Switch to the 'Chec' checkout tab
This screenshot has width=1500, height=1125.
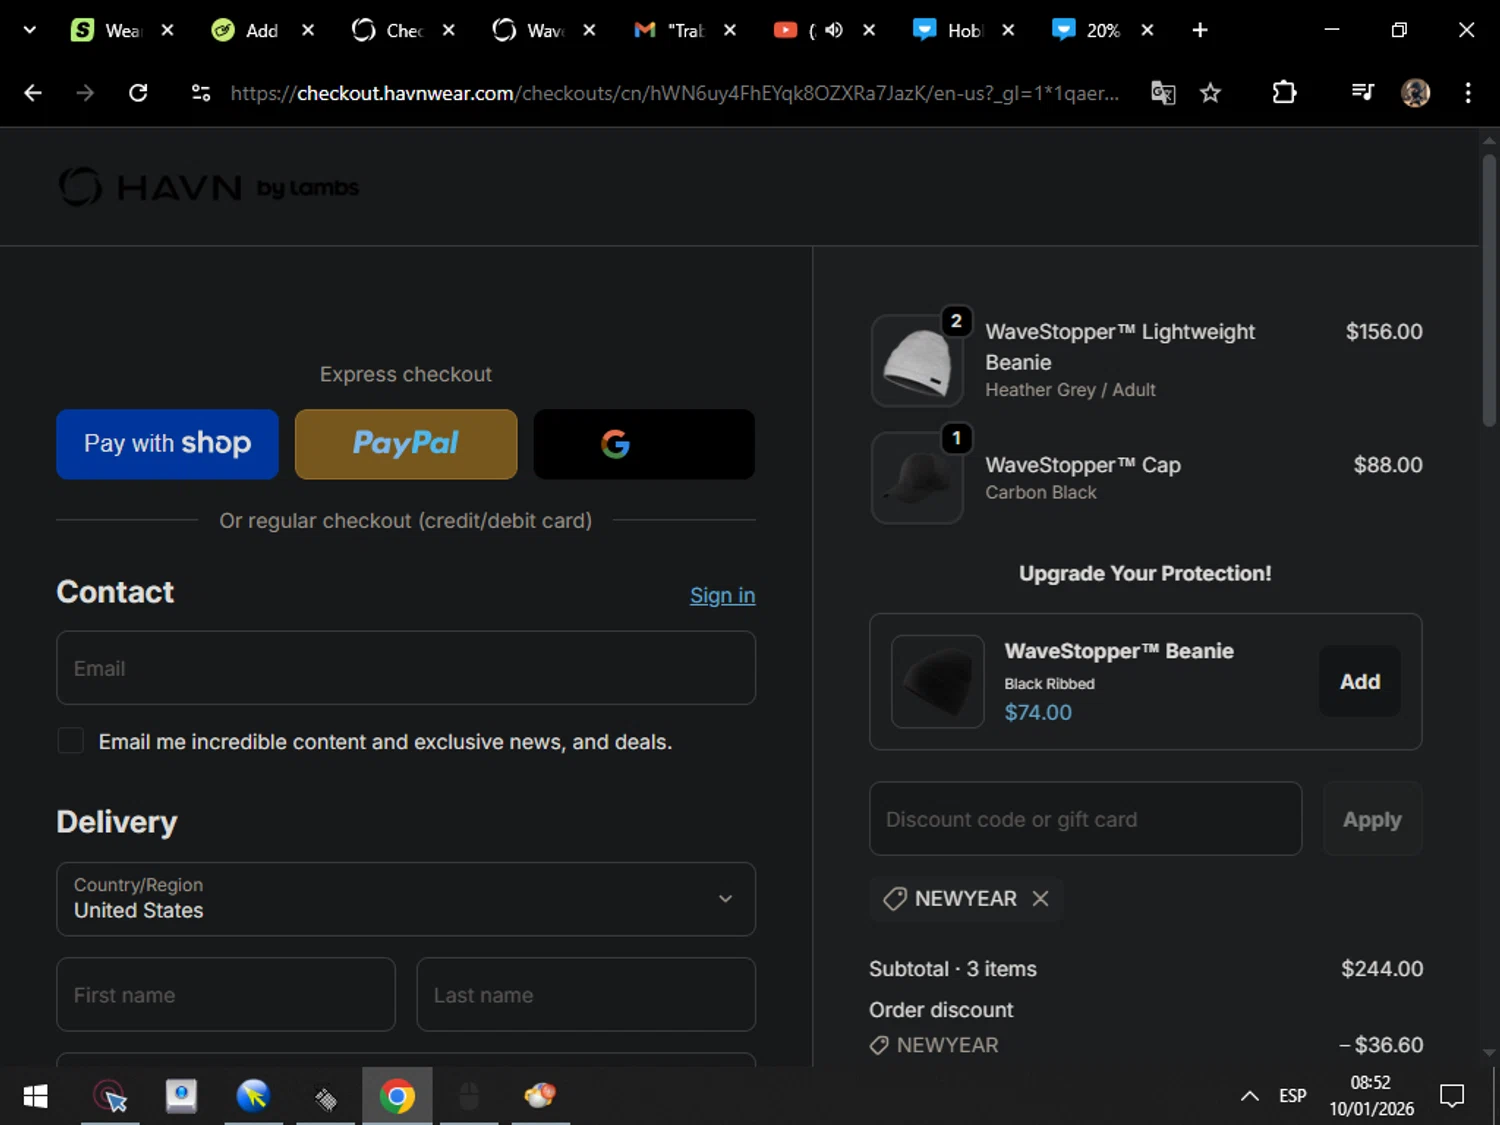388,30
